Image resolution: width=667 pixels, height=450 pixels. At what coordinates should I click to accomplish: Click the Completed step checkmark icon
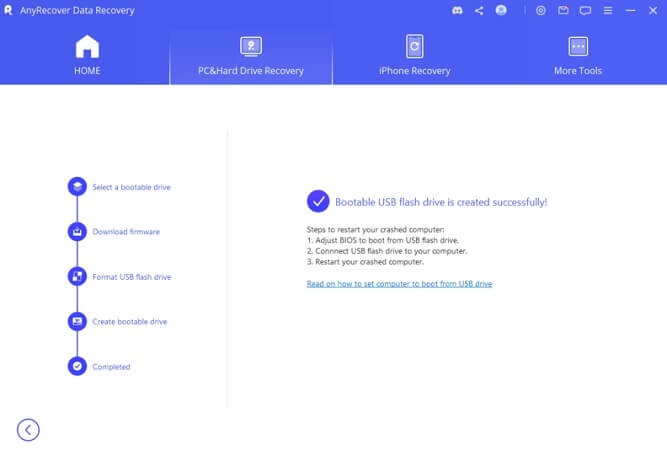pyautogui.click(x=77, y=366)
